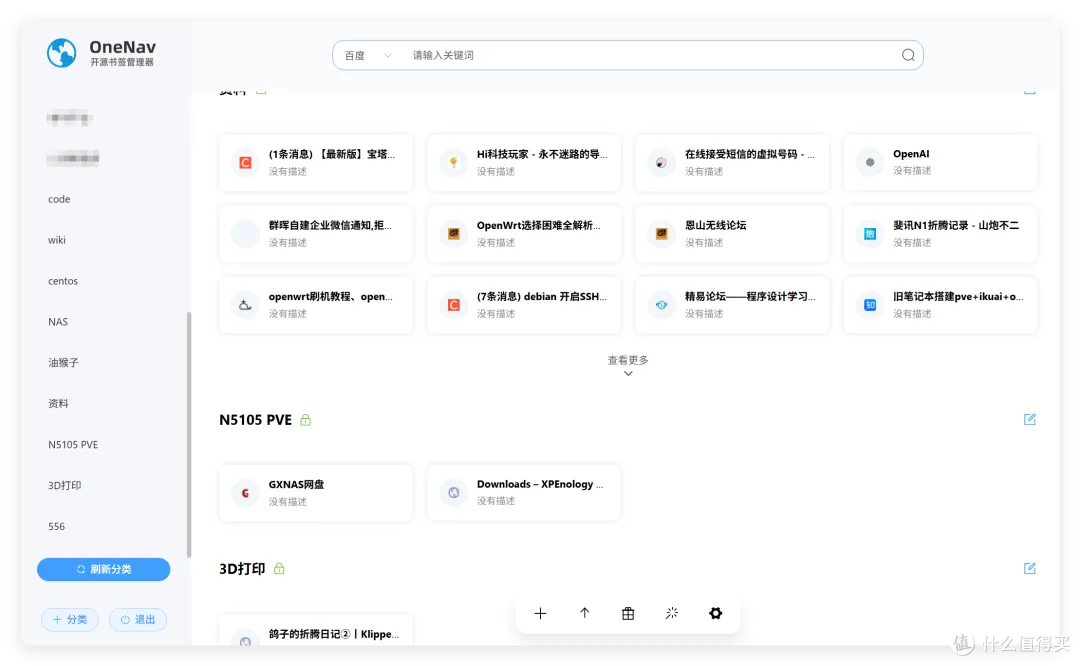Open the debian 开启SSH bookmark
Image resolution: width=1080 pixels, height=666 pixels.
[524, 305]
